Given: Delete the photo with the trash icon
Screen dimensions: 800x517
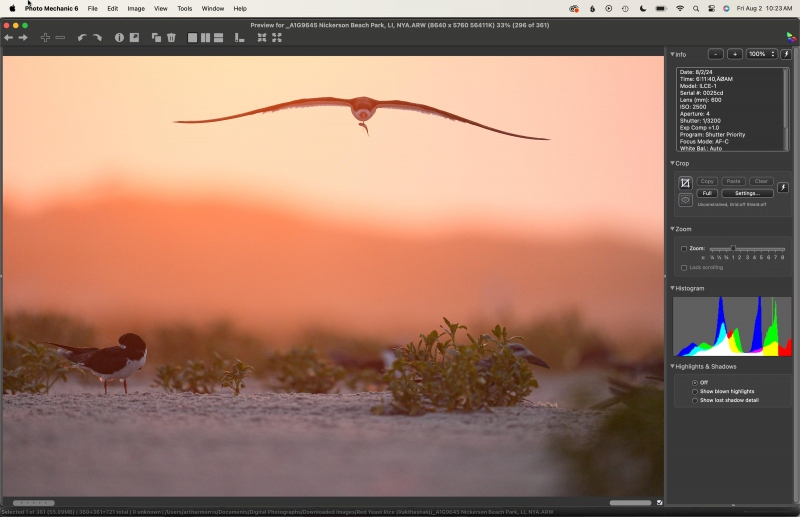Looking at the screenshot, I should (x=171, y=38).
